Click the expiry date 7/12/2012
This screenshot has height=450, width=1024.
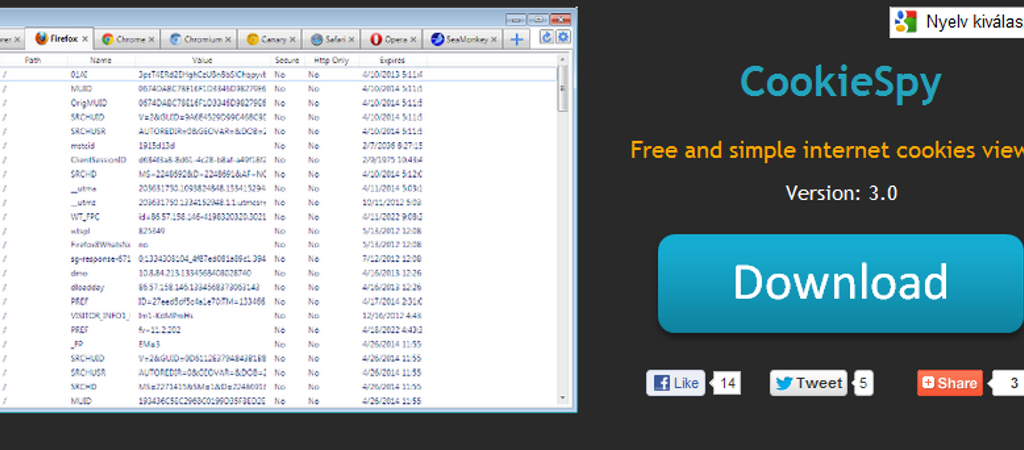pos(391,259)
